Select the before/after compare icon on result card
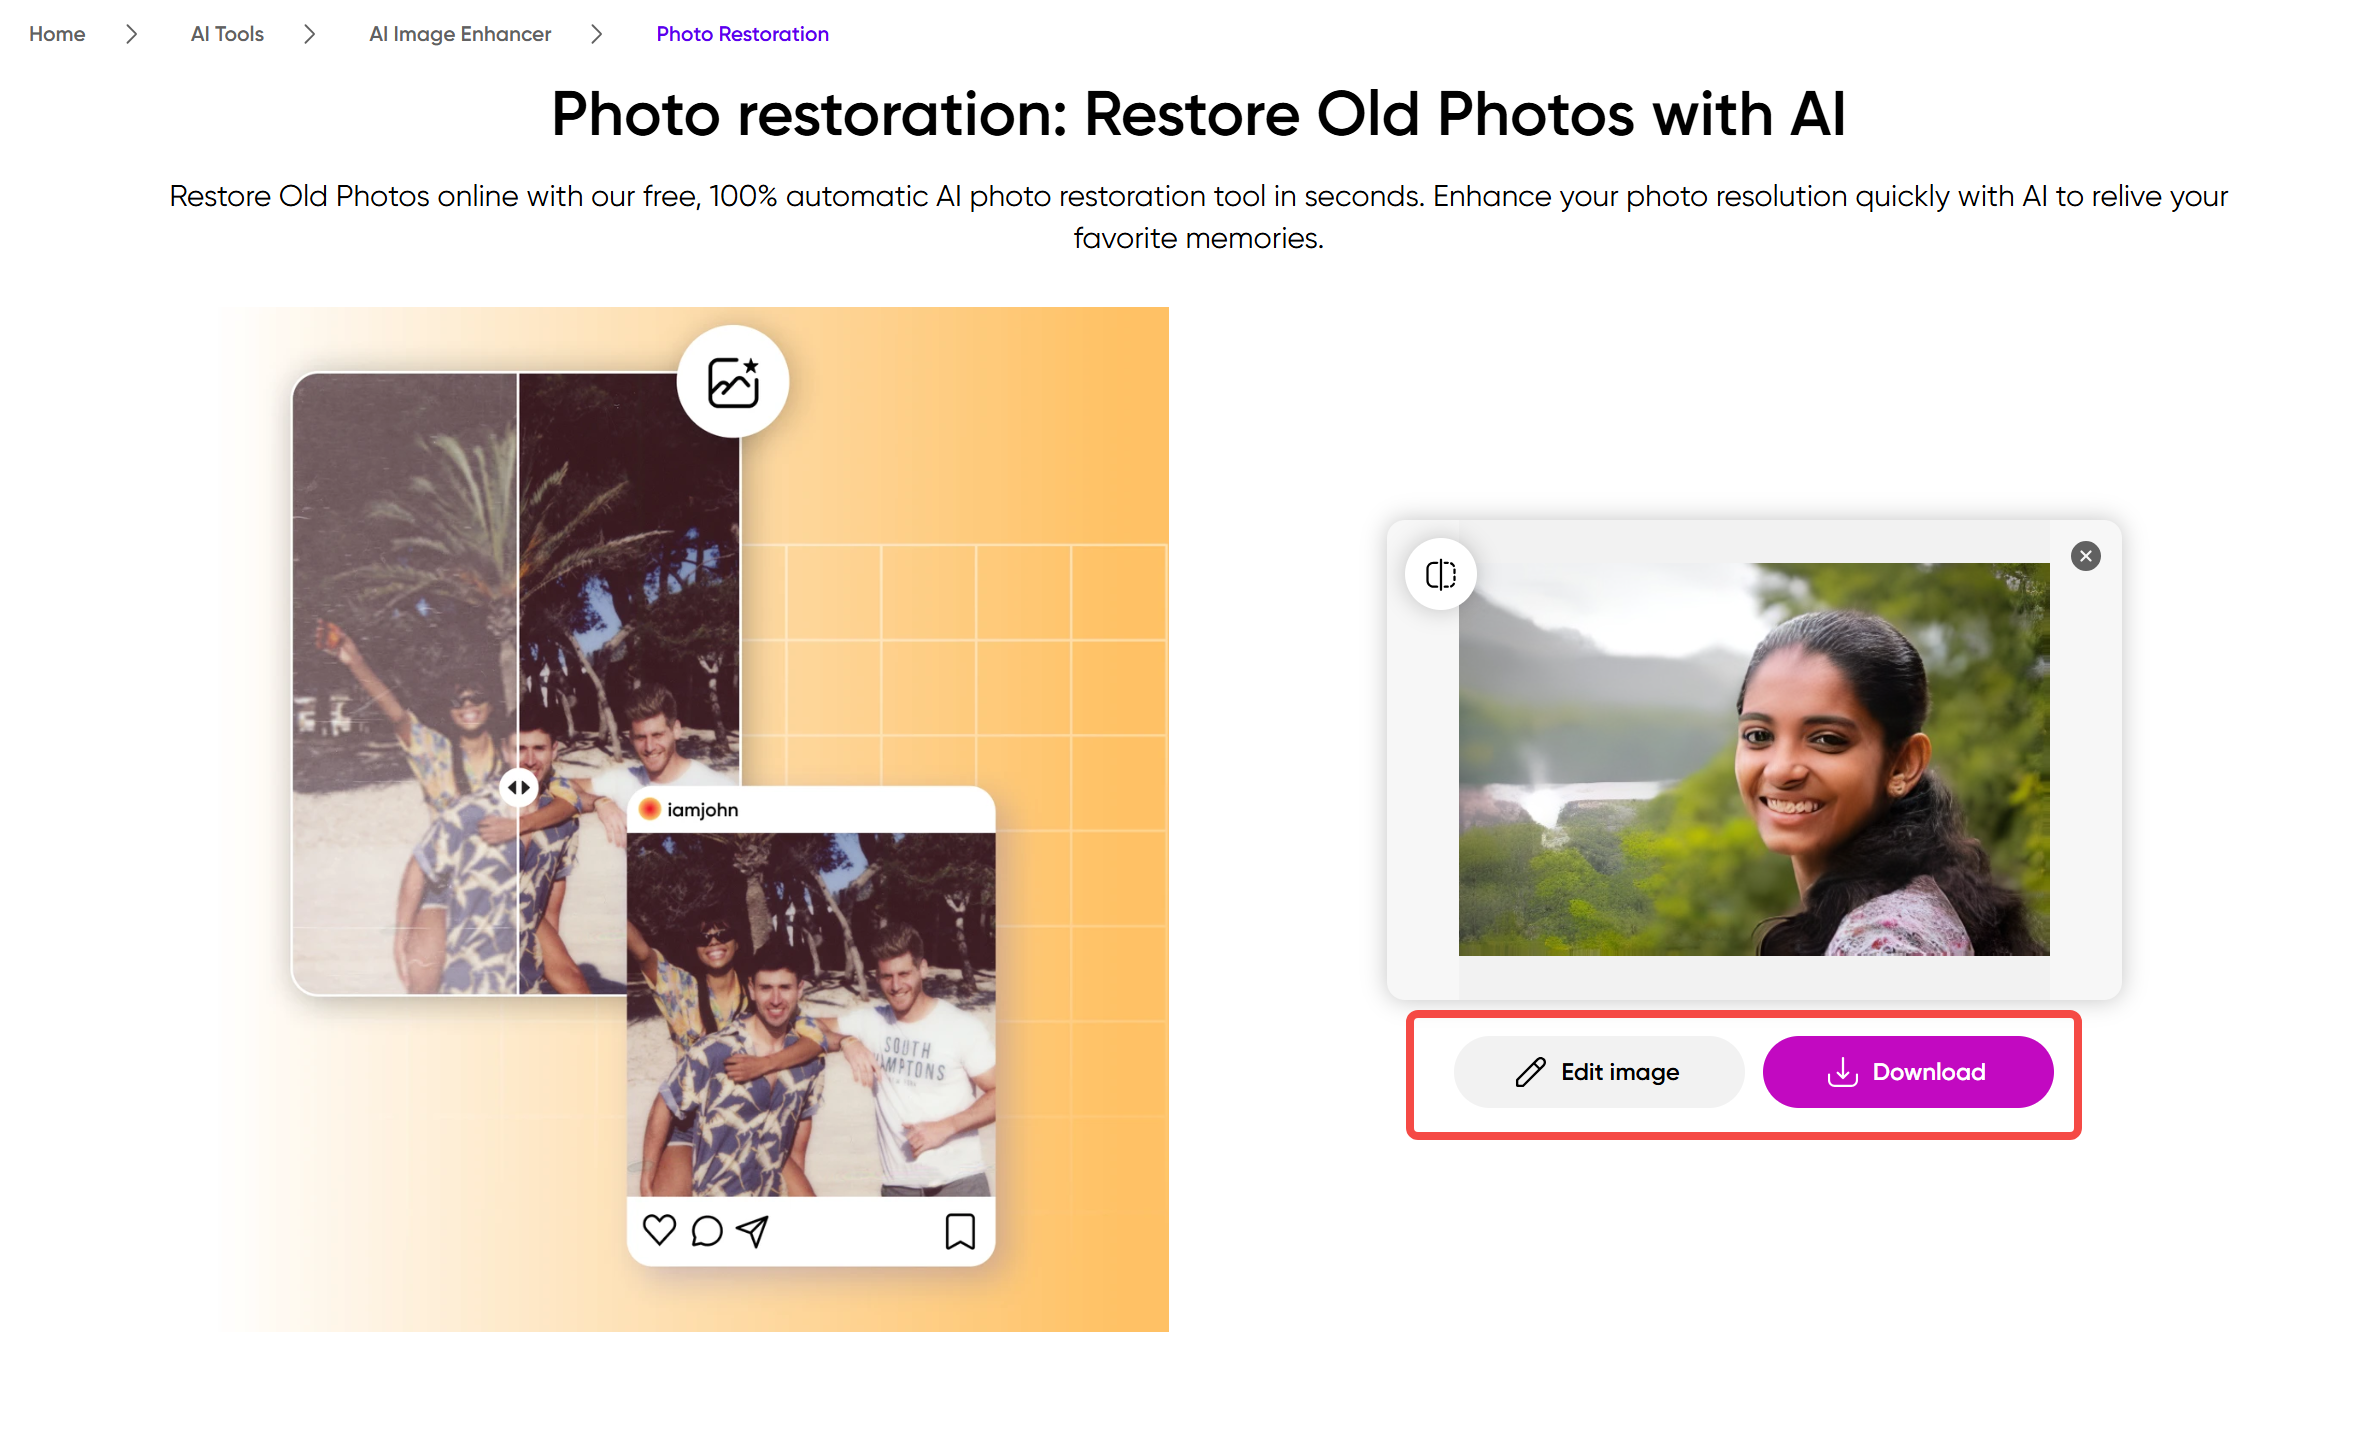Viewport: 2360px width, 1434px height. (x=1440, y=574)
